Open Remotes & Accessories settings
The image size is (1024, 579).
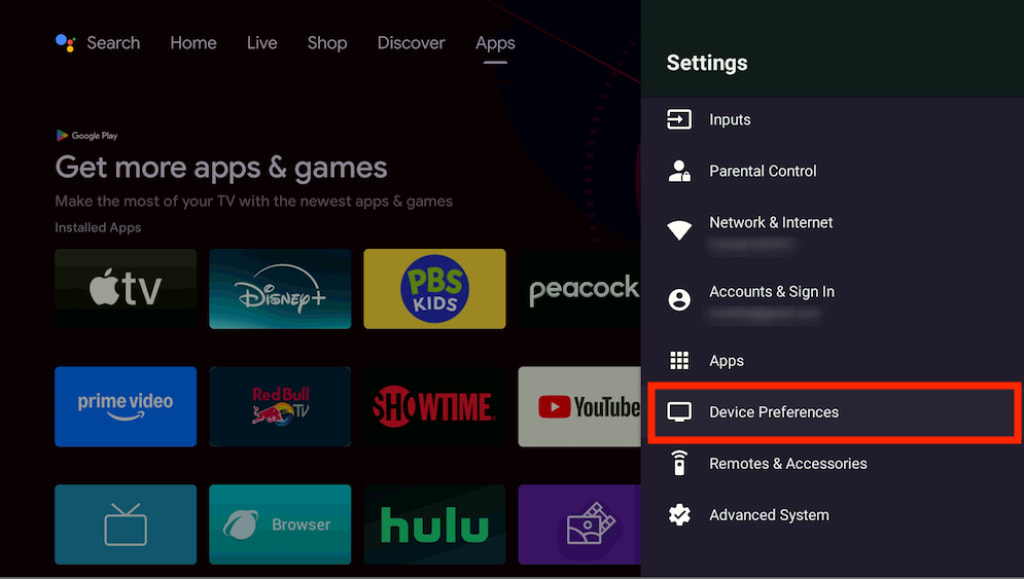(x=832, y=463)
